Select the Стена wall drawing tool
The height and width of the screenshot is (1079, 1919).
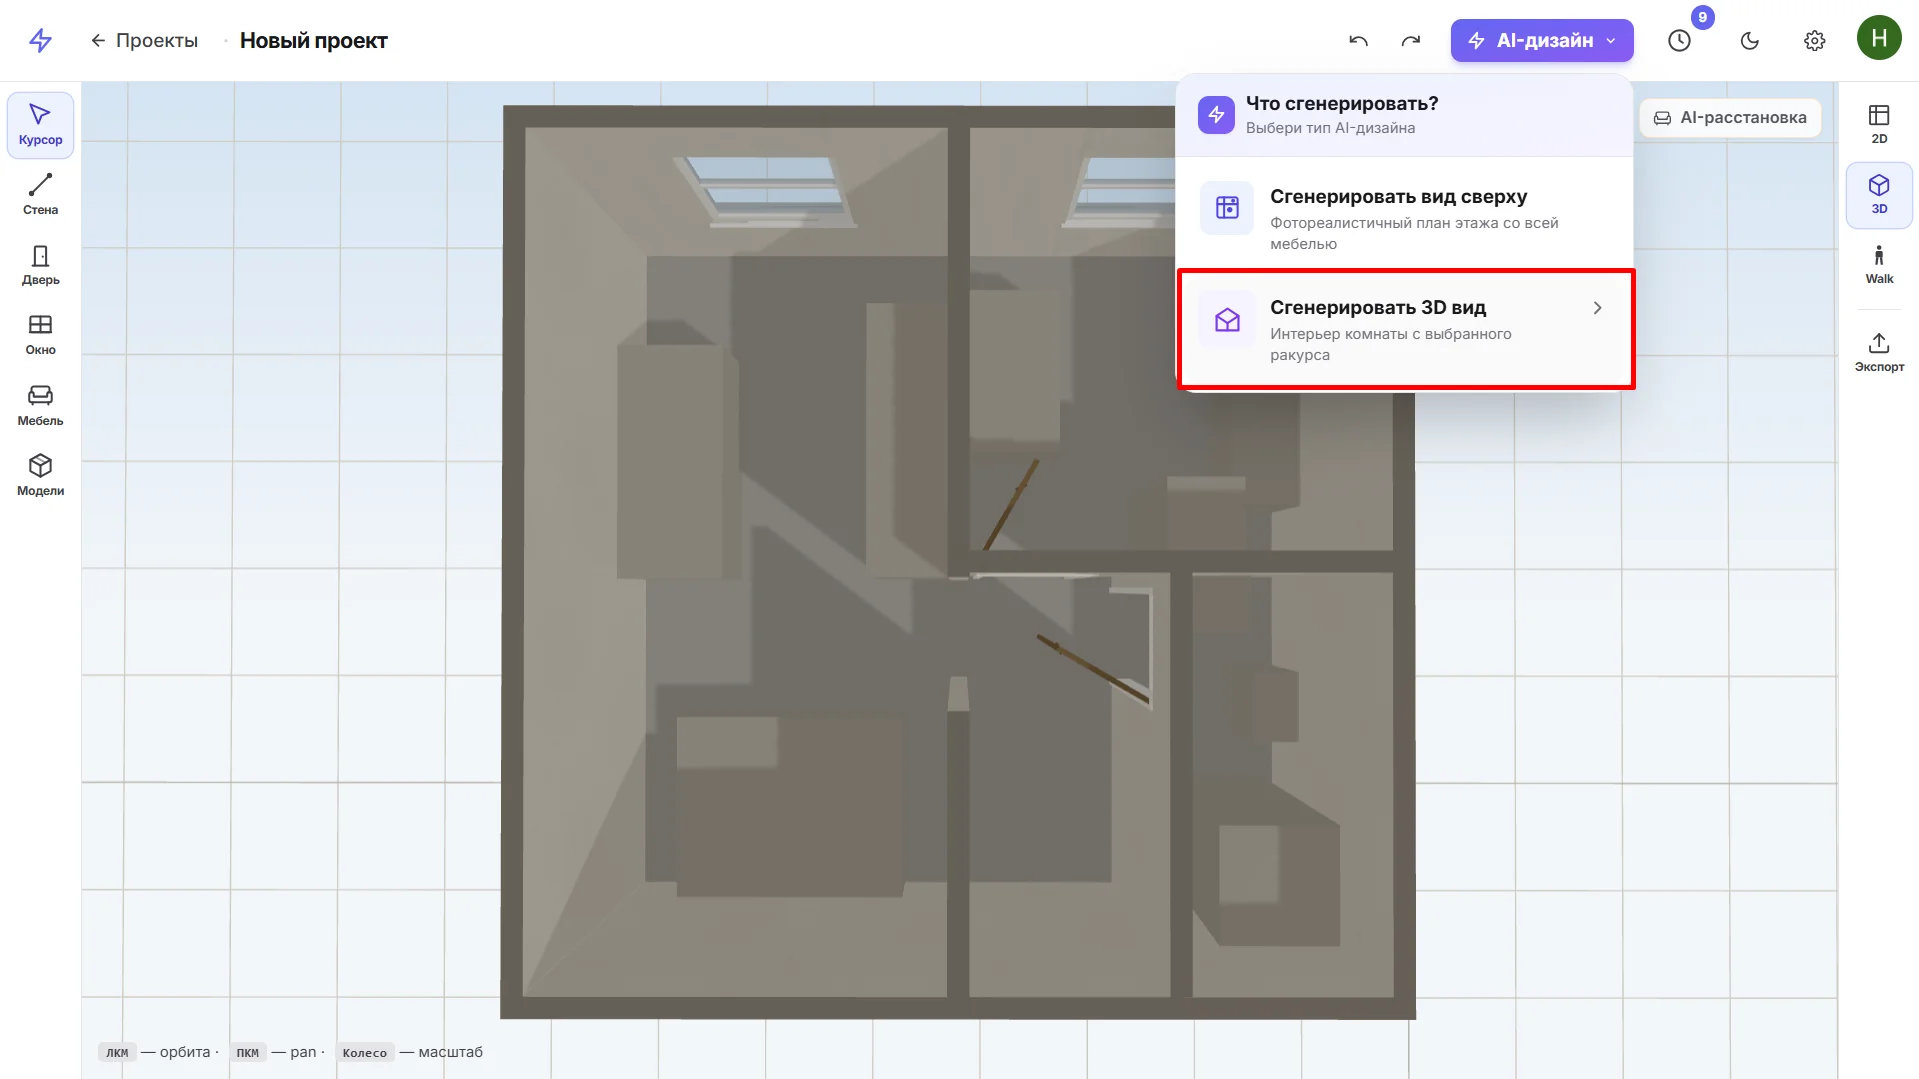pos(40,195)
